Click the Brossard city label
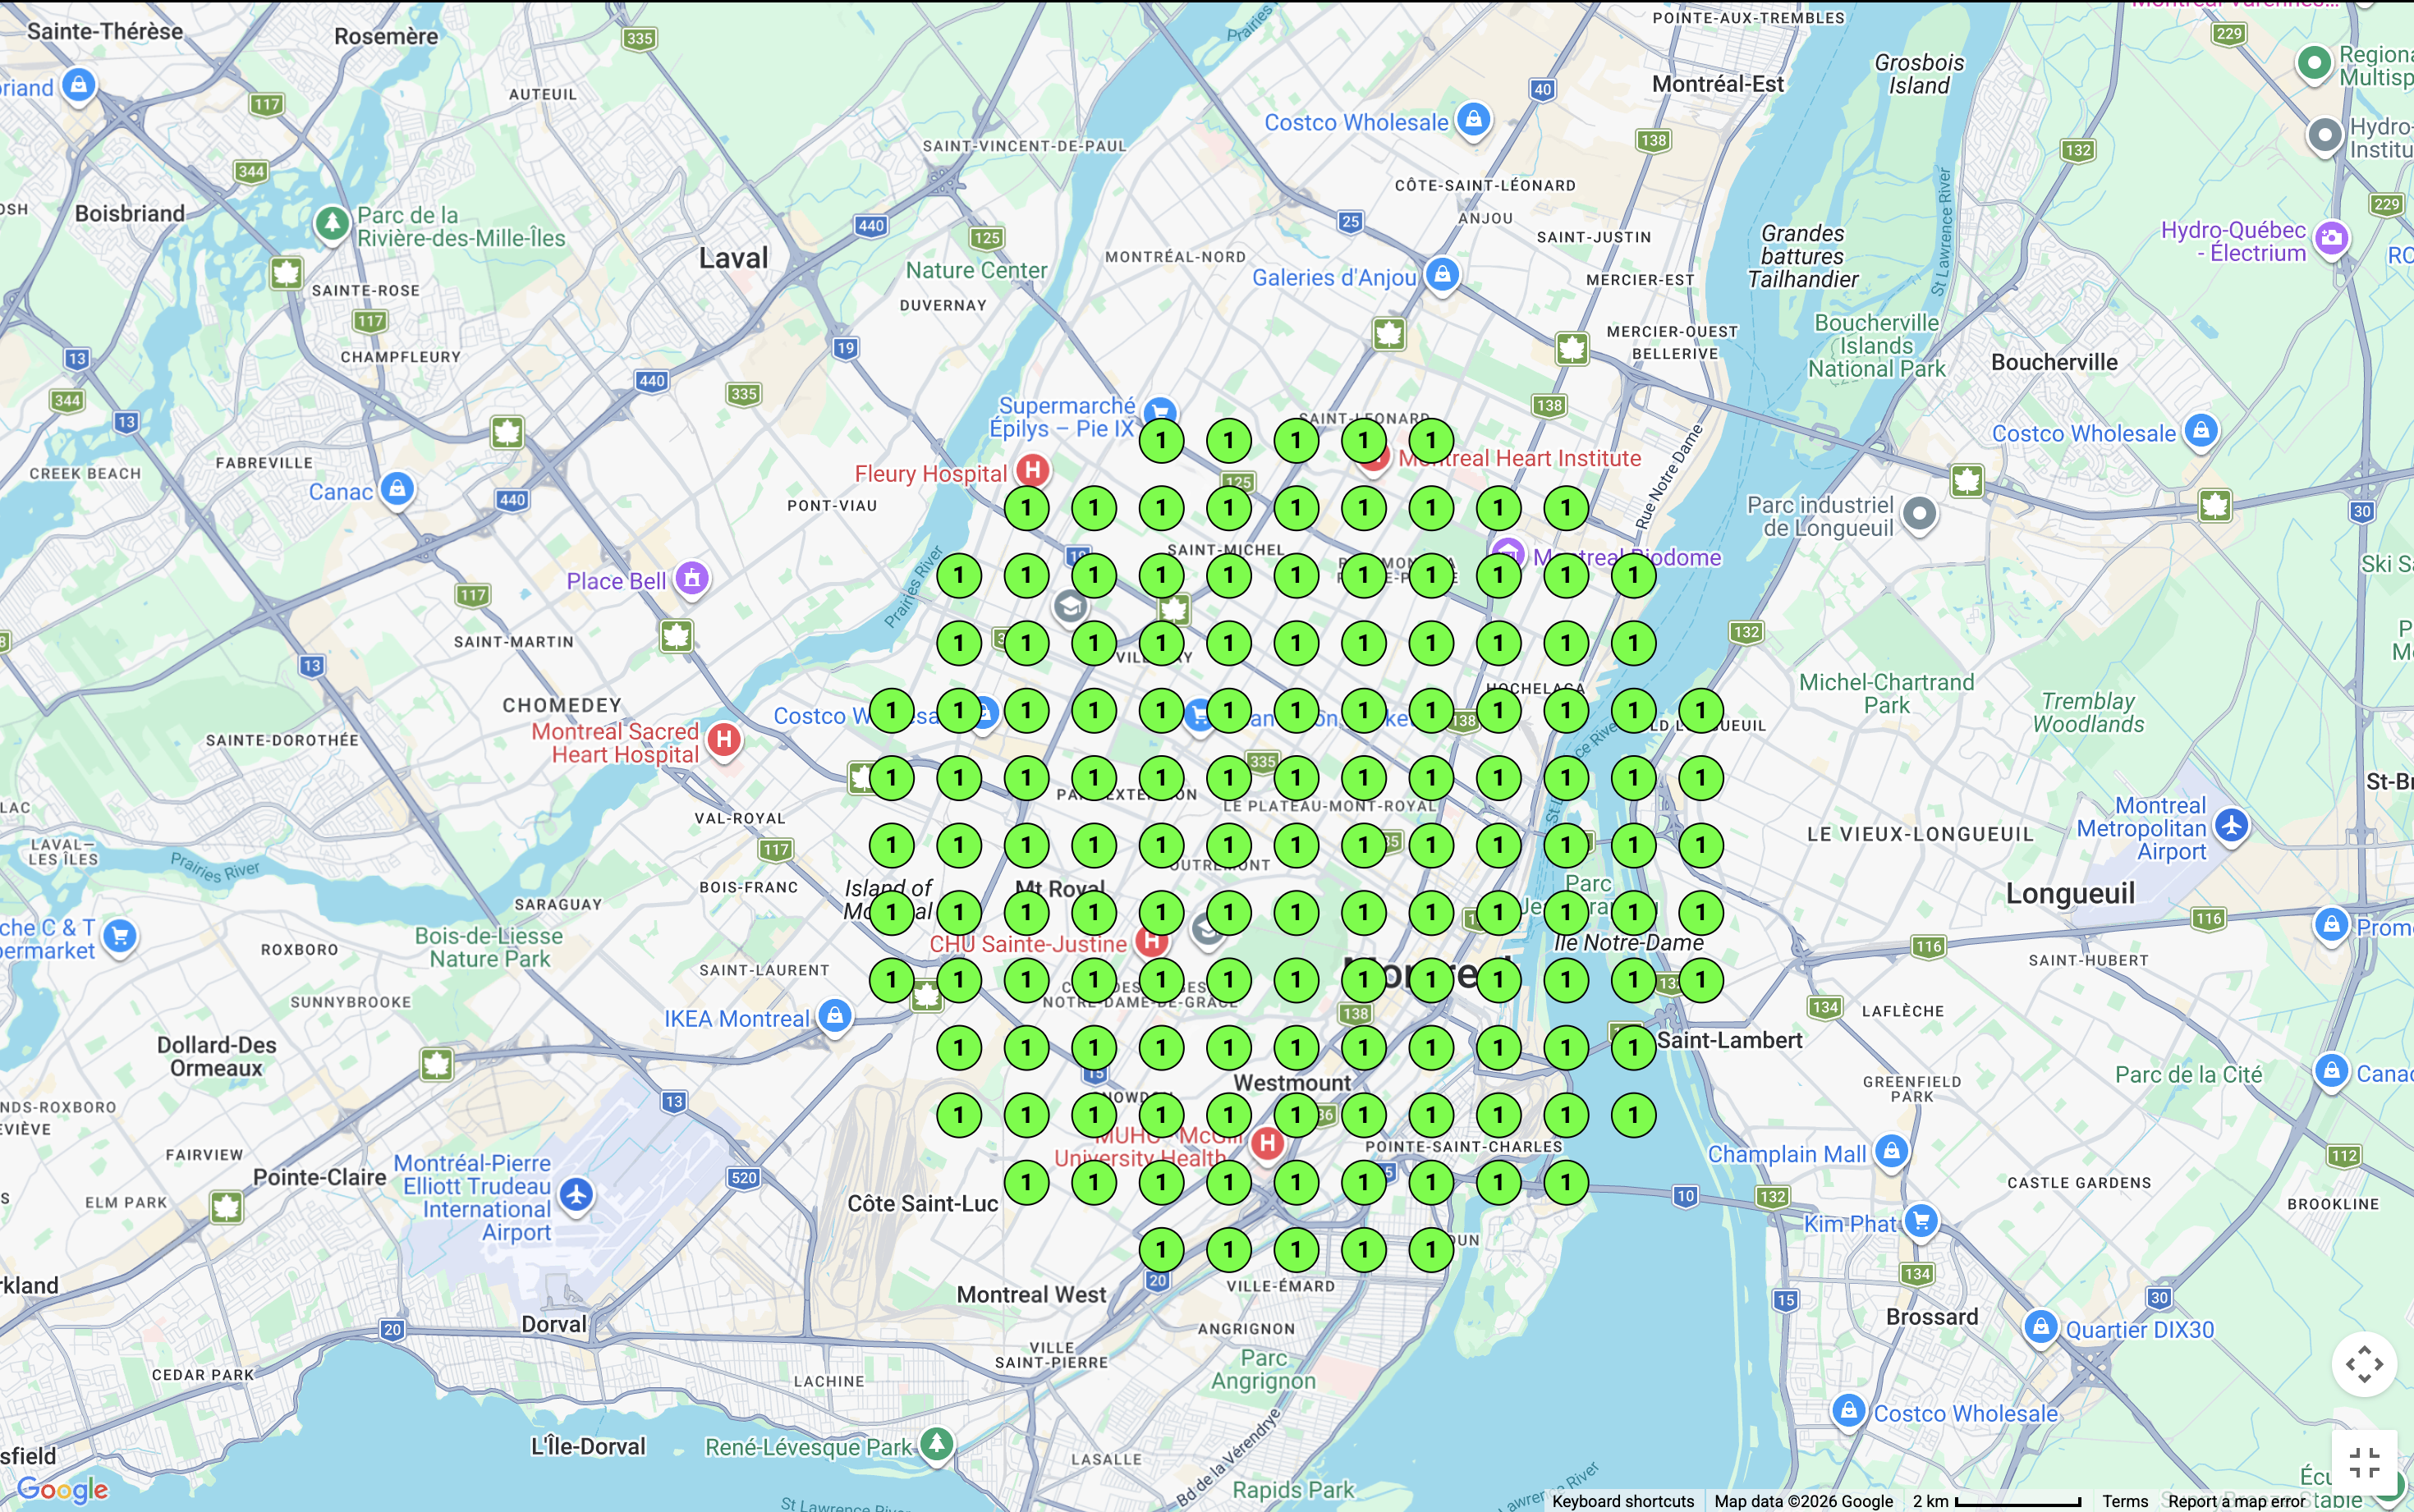The height and width of the screenshot is (1512, 2414). pyautogui.click(x=1932, y=1316)
